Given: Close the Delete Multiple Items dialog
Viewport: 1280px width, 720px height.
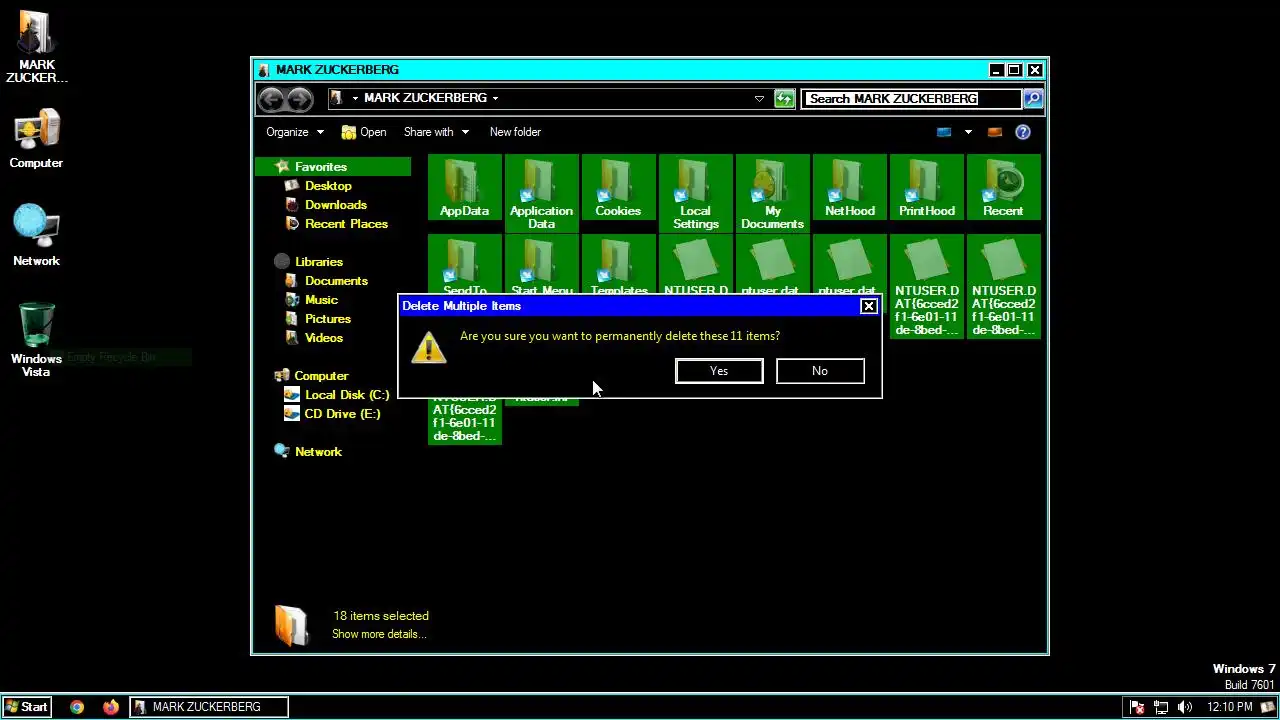Looking at the screenshot, I should tap(868, 306).
